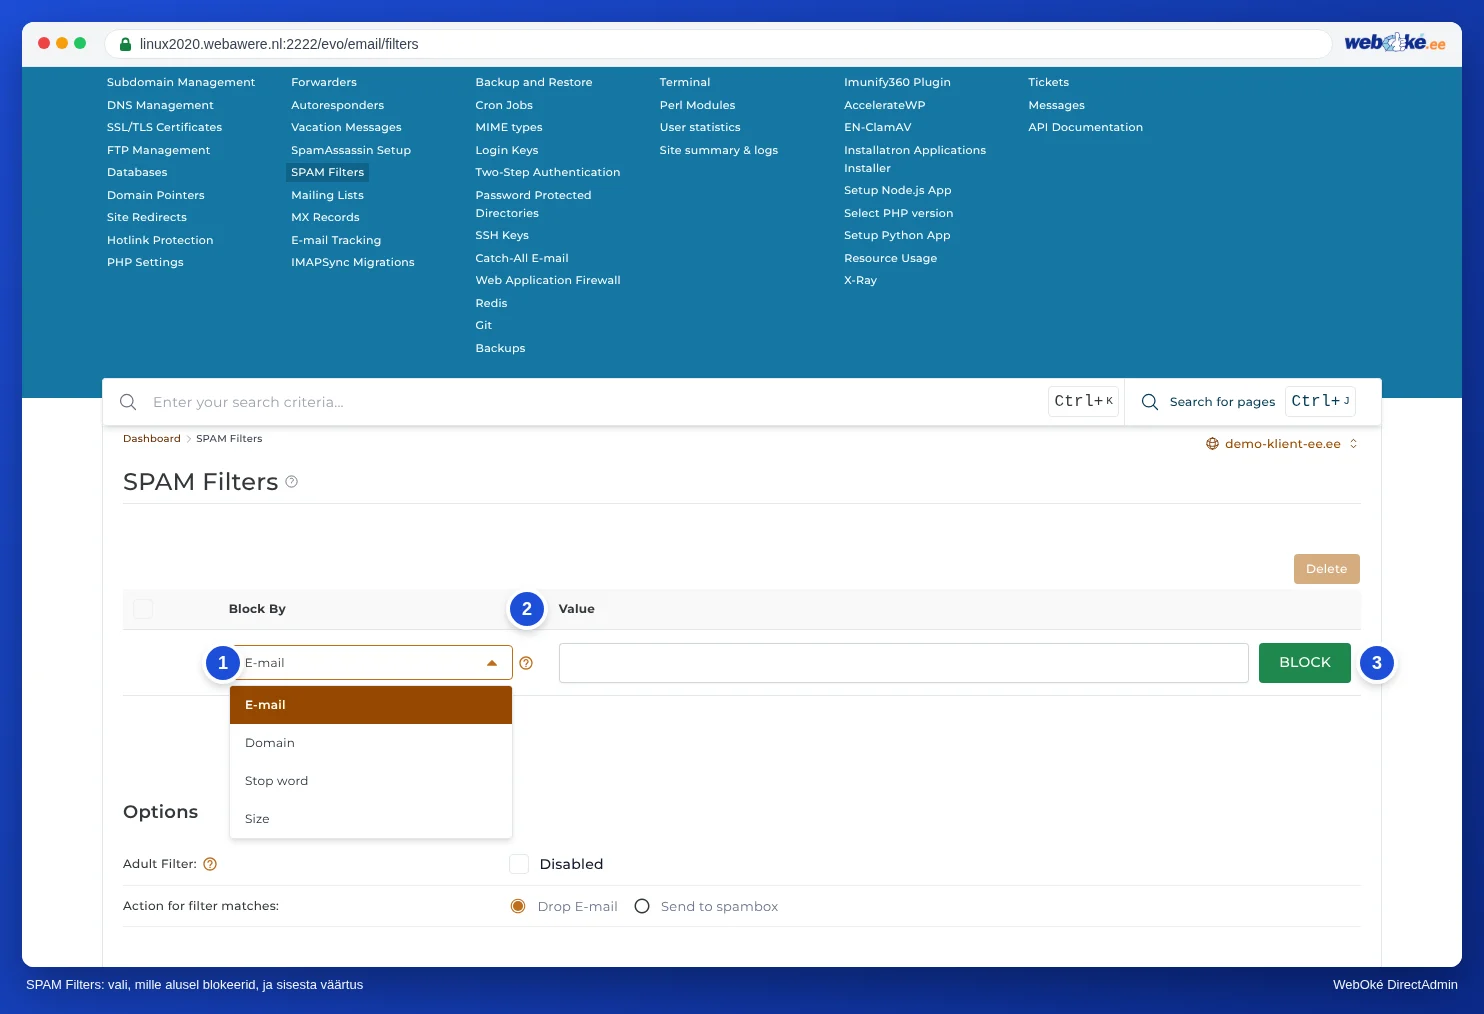Open Web Application Firewall from the menu

tap(548, 280)
